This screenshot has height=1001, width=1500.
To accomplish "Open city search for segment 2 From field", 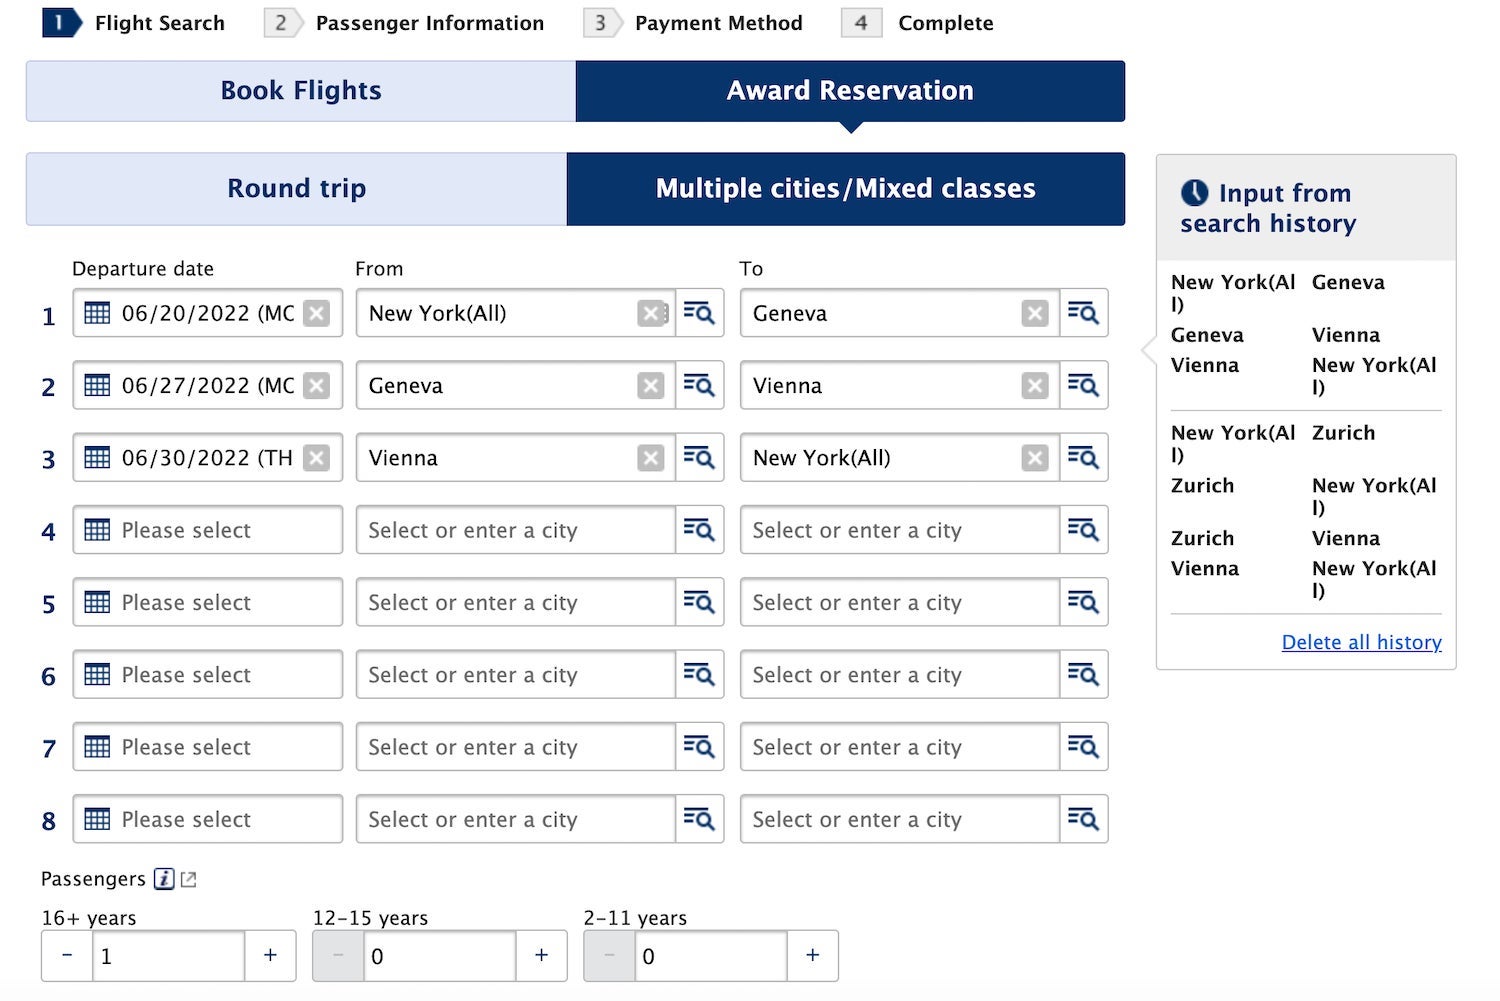I will 700,385.
